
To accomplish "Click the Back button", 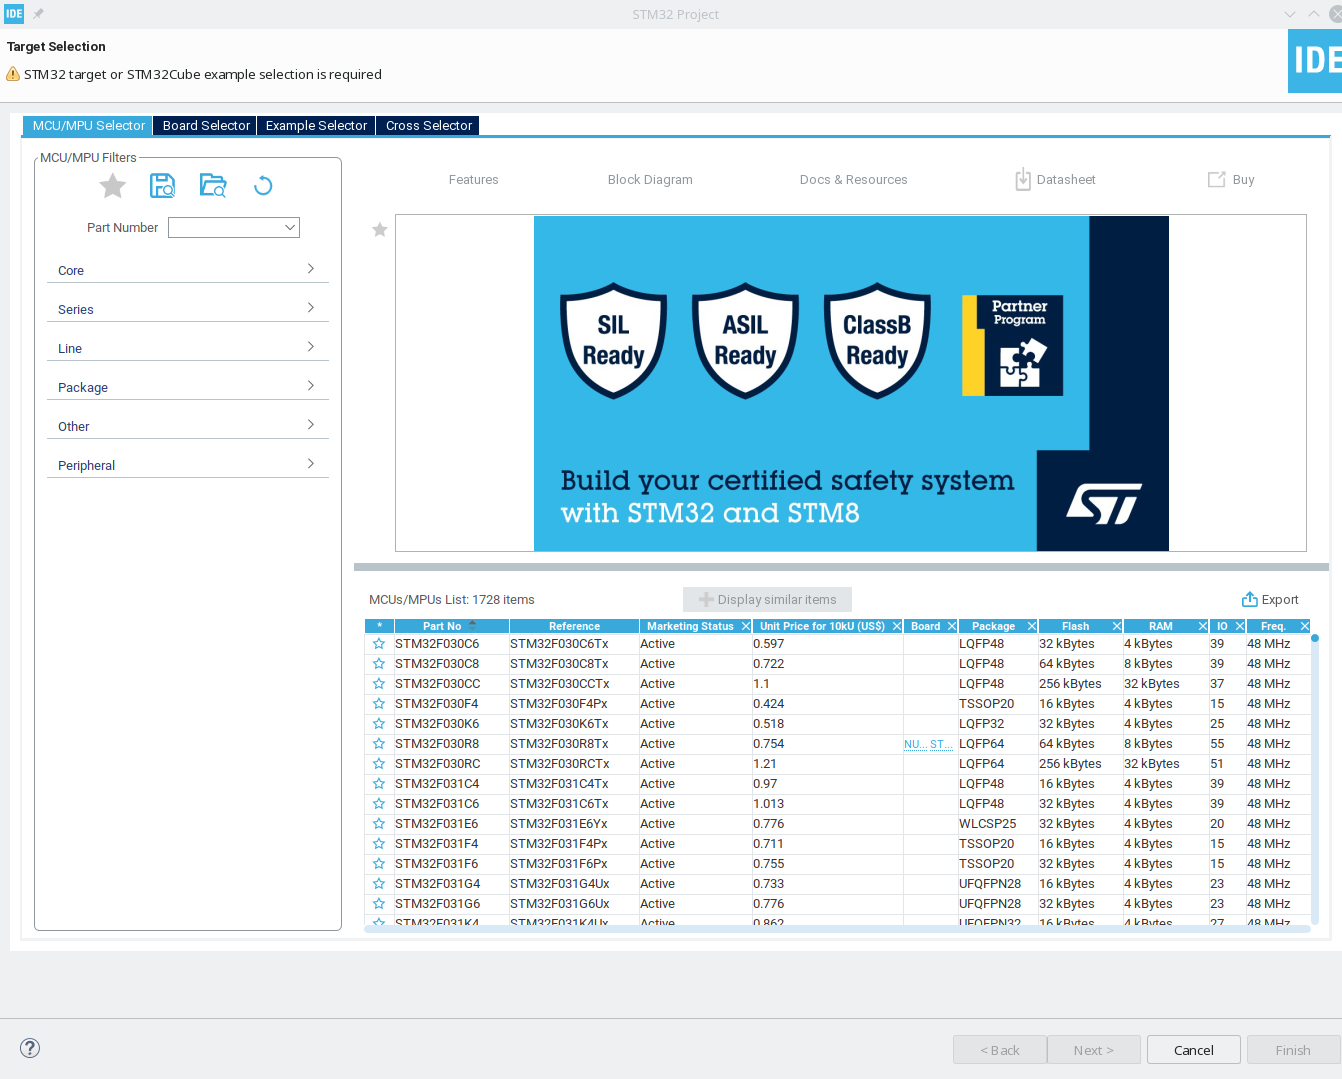I will (x=1000, y=1050).
